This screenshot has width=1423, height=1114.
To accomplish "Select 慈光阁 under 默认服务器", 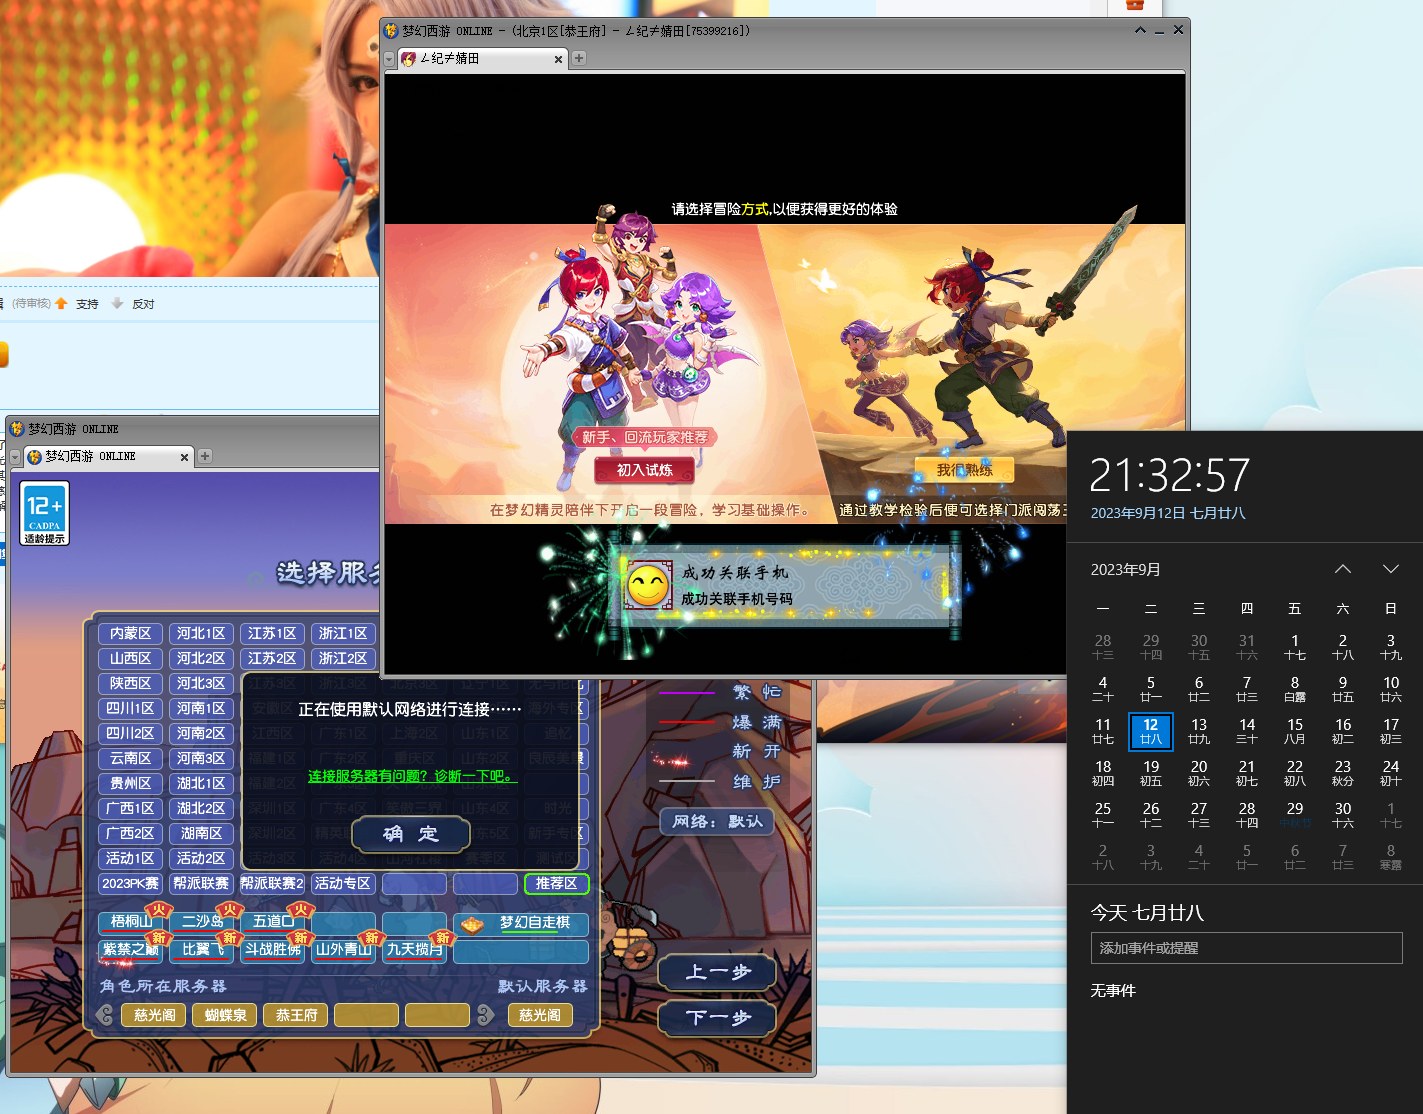I will 540,1016.
